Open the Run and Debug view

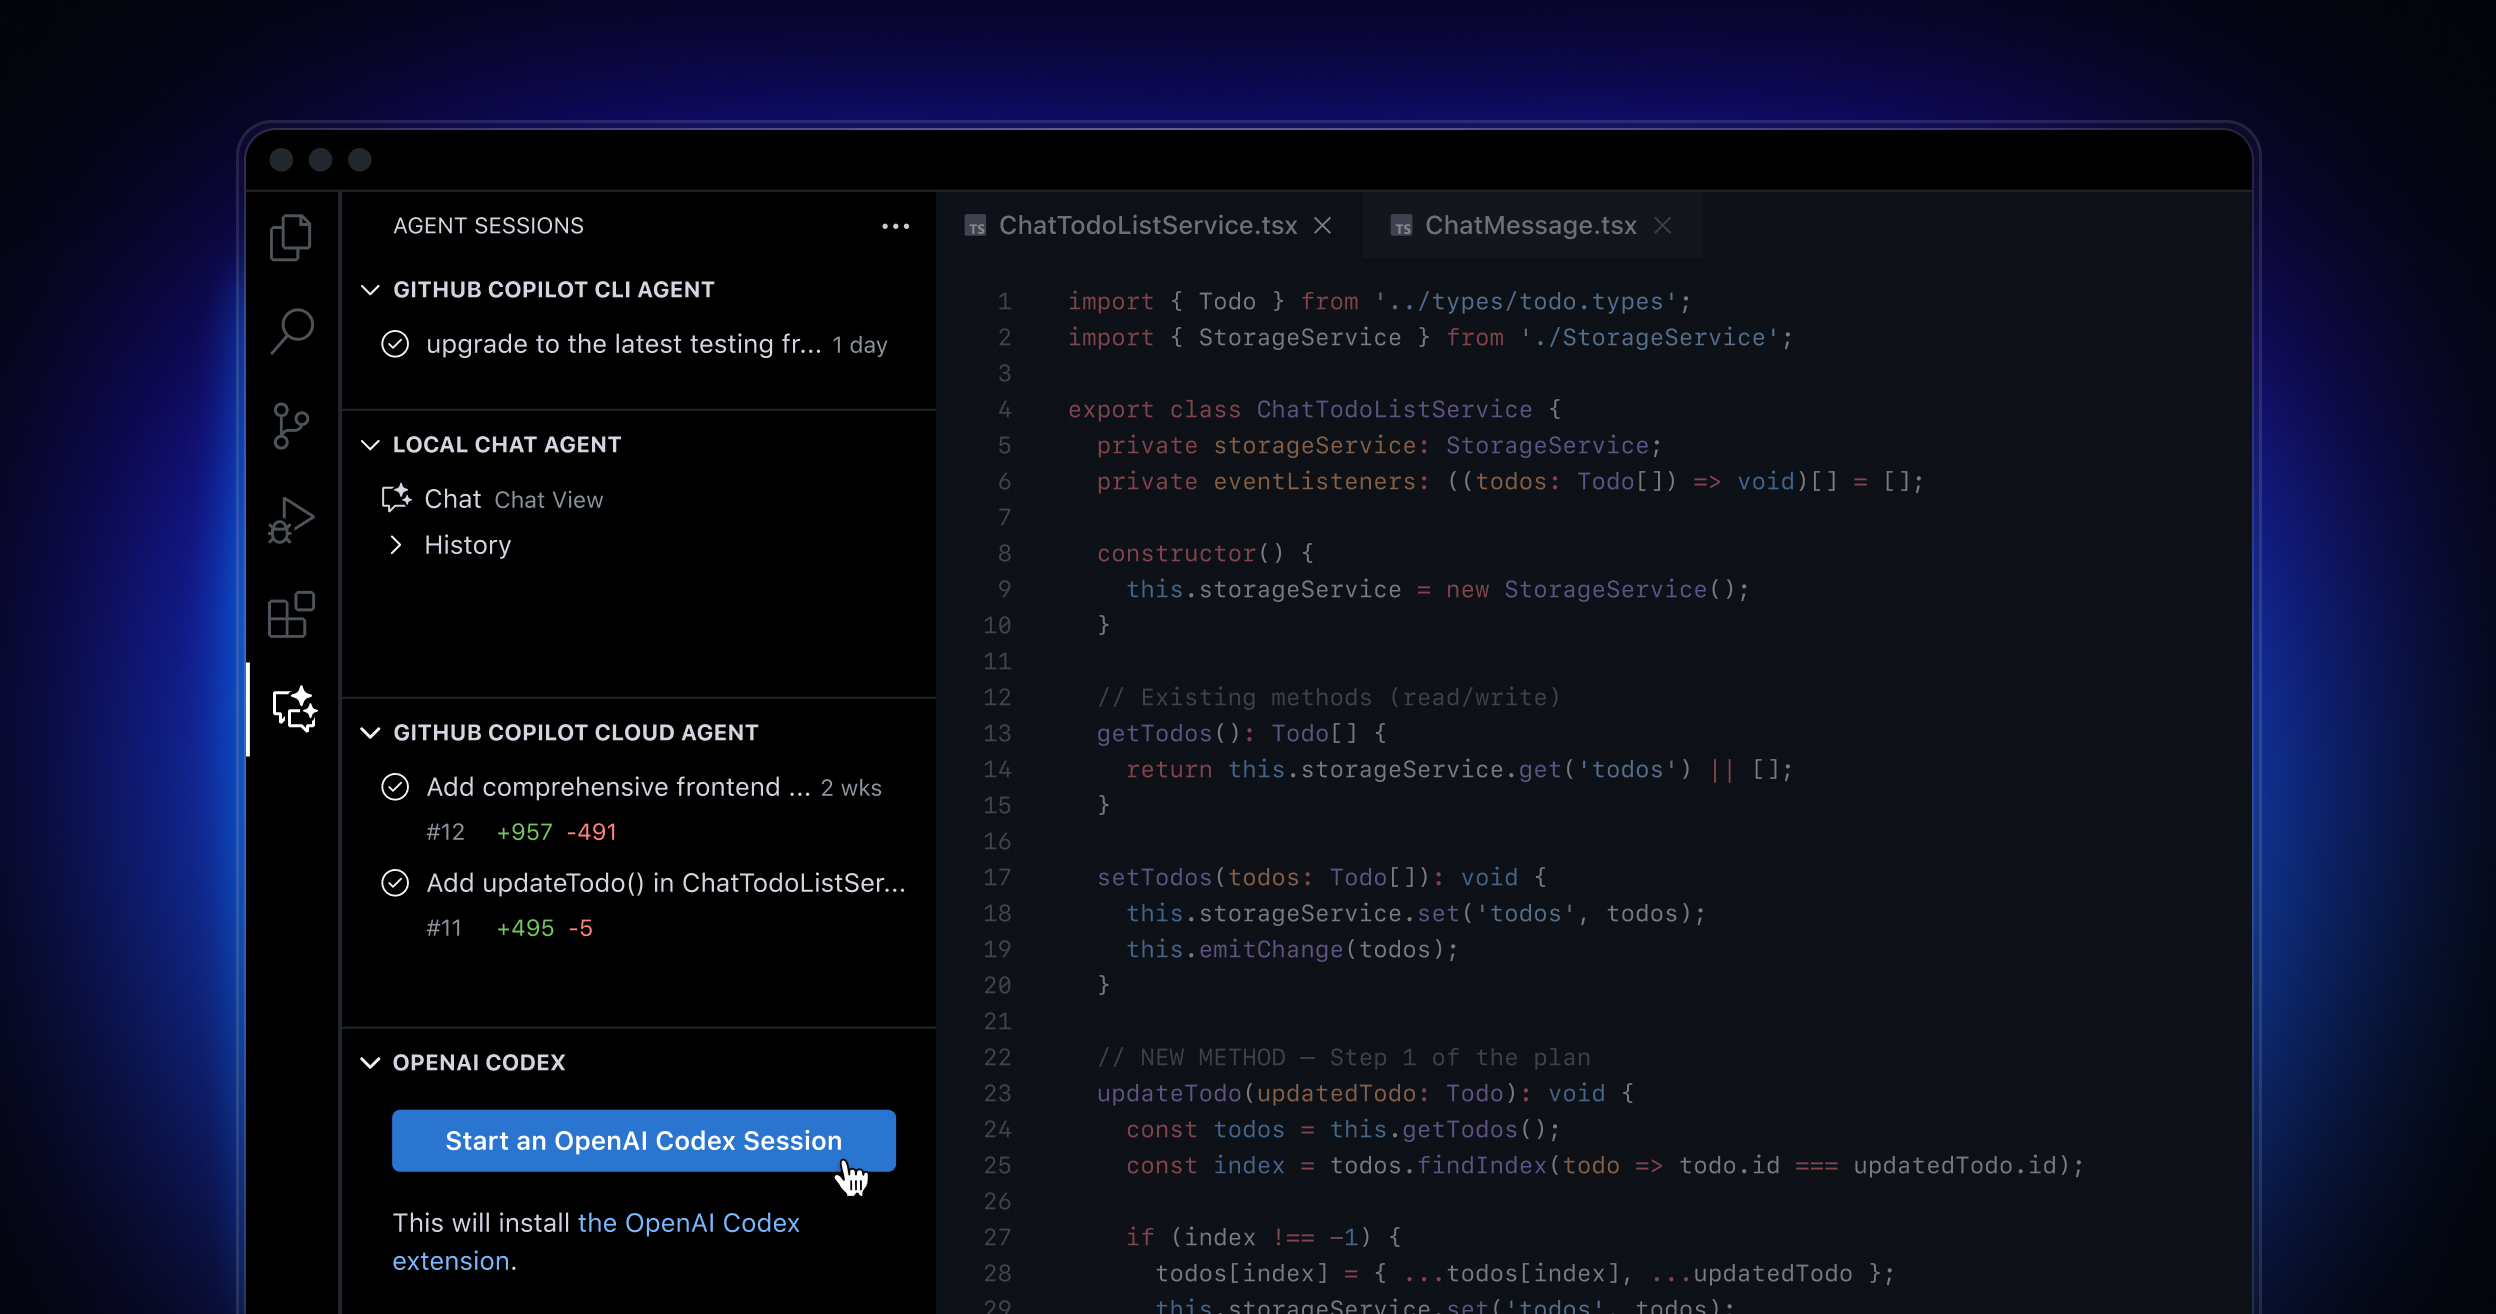pos(291,520)
